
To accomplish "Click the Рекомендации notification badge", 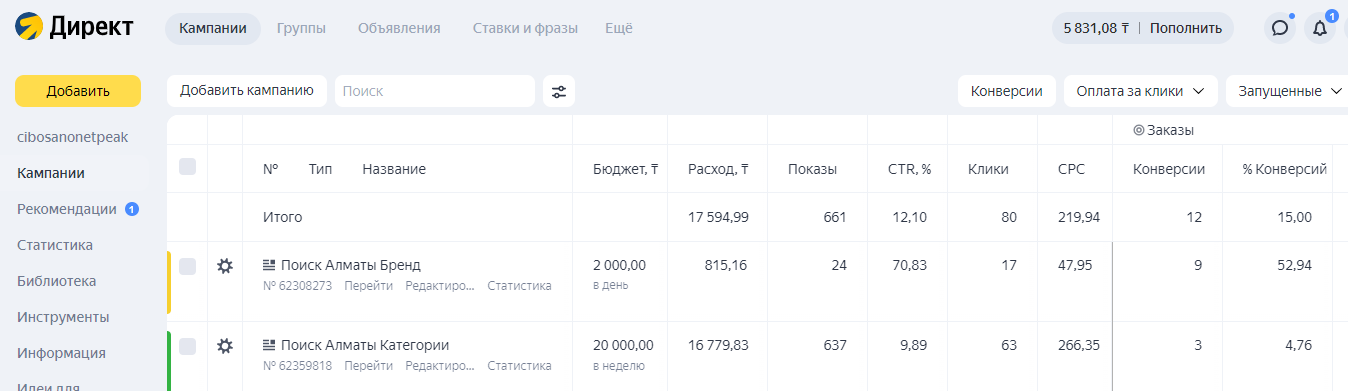I will 131,209.
